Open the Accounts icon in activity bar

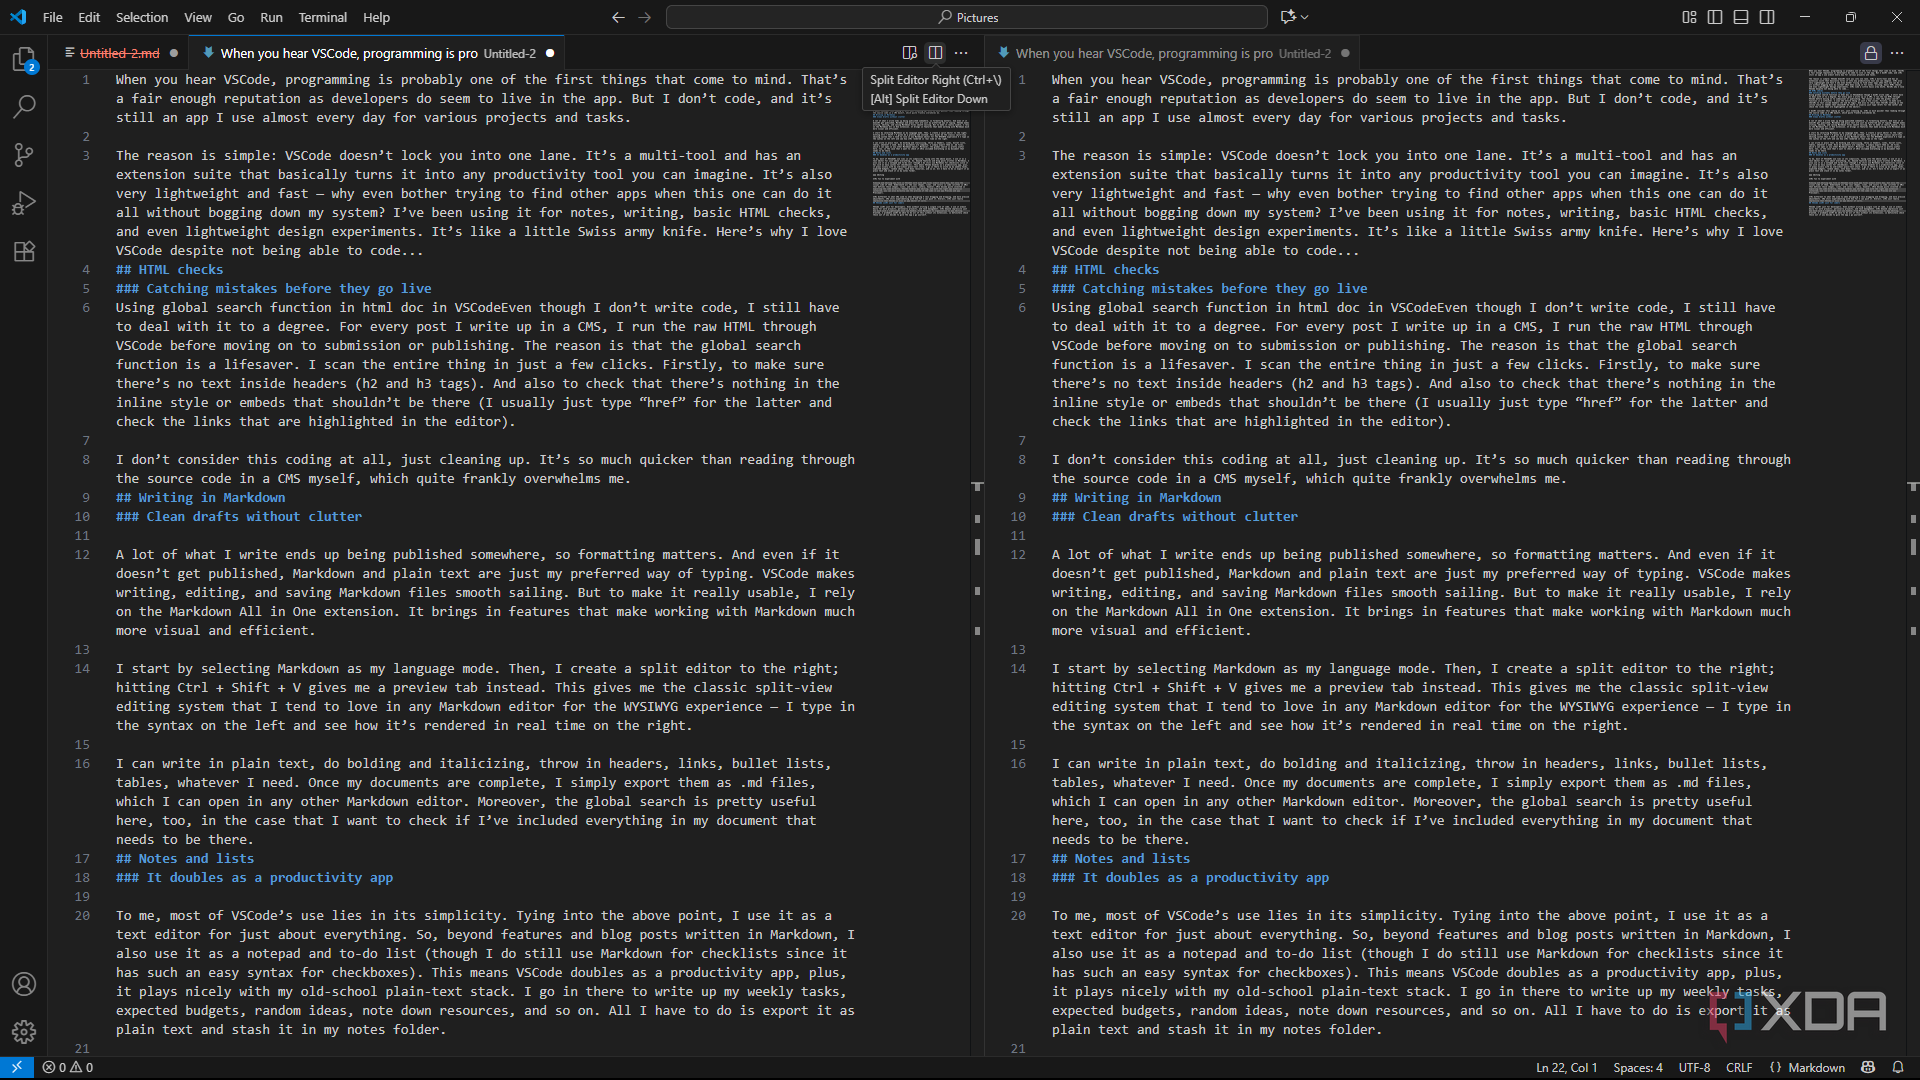(x=24, y=984)
